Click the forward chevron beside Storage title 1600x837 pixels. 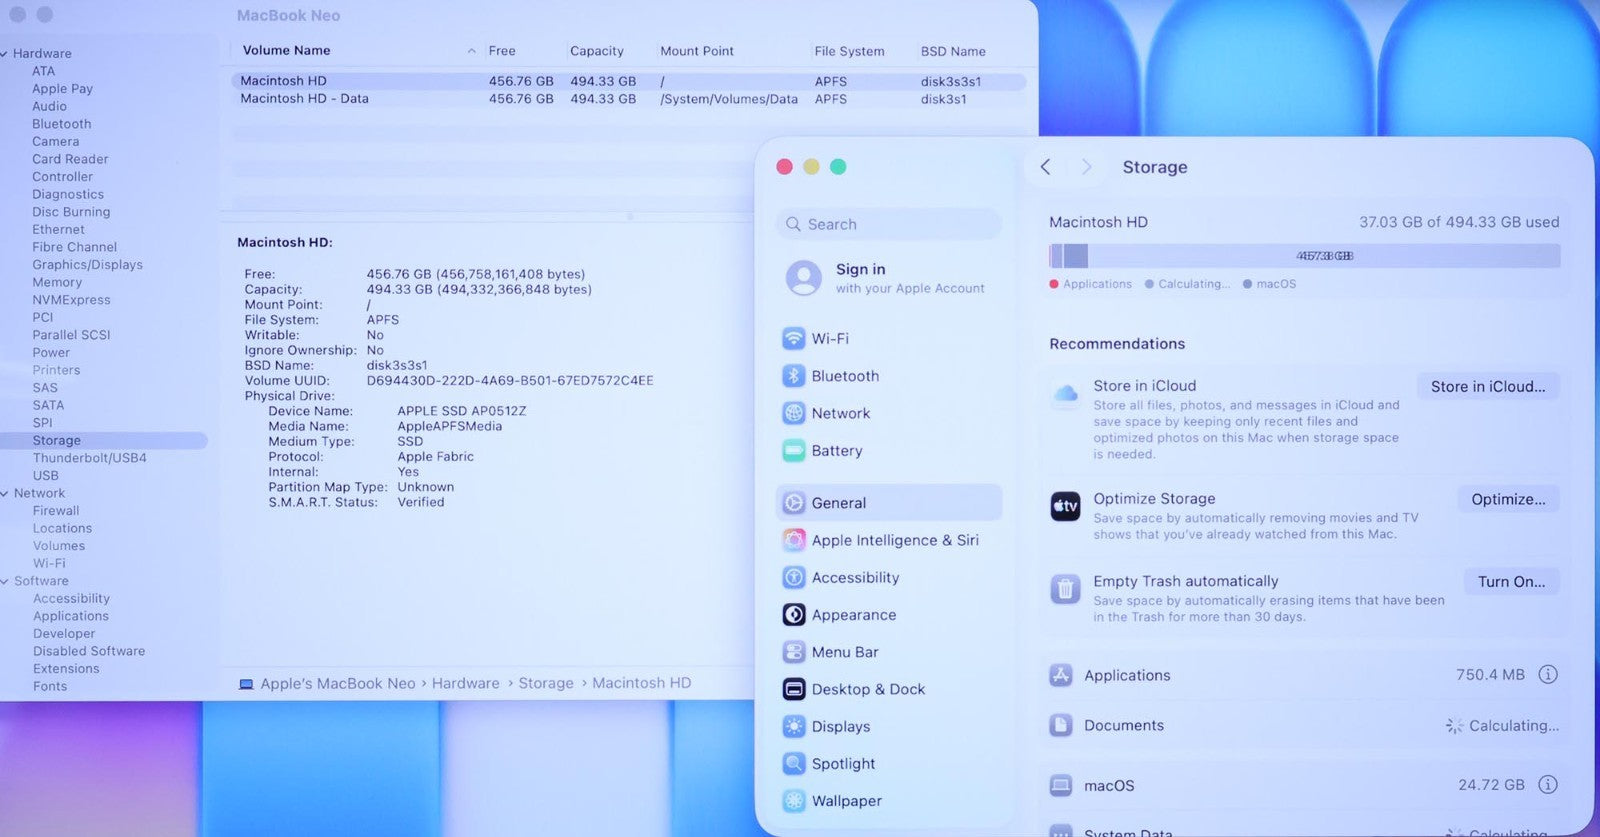[1087, 167]
